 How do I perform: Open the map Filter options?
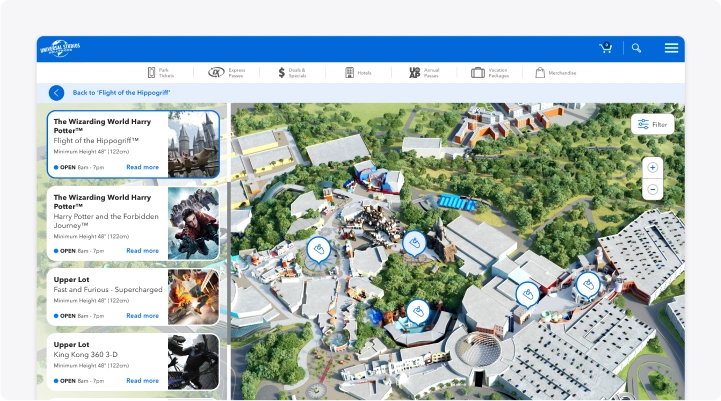point(652,124)
